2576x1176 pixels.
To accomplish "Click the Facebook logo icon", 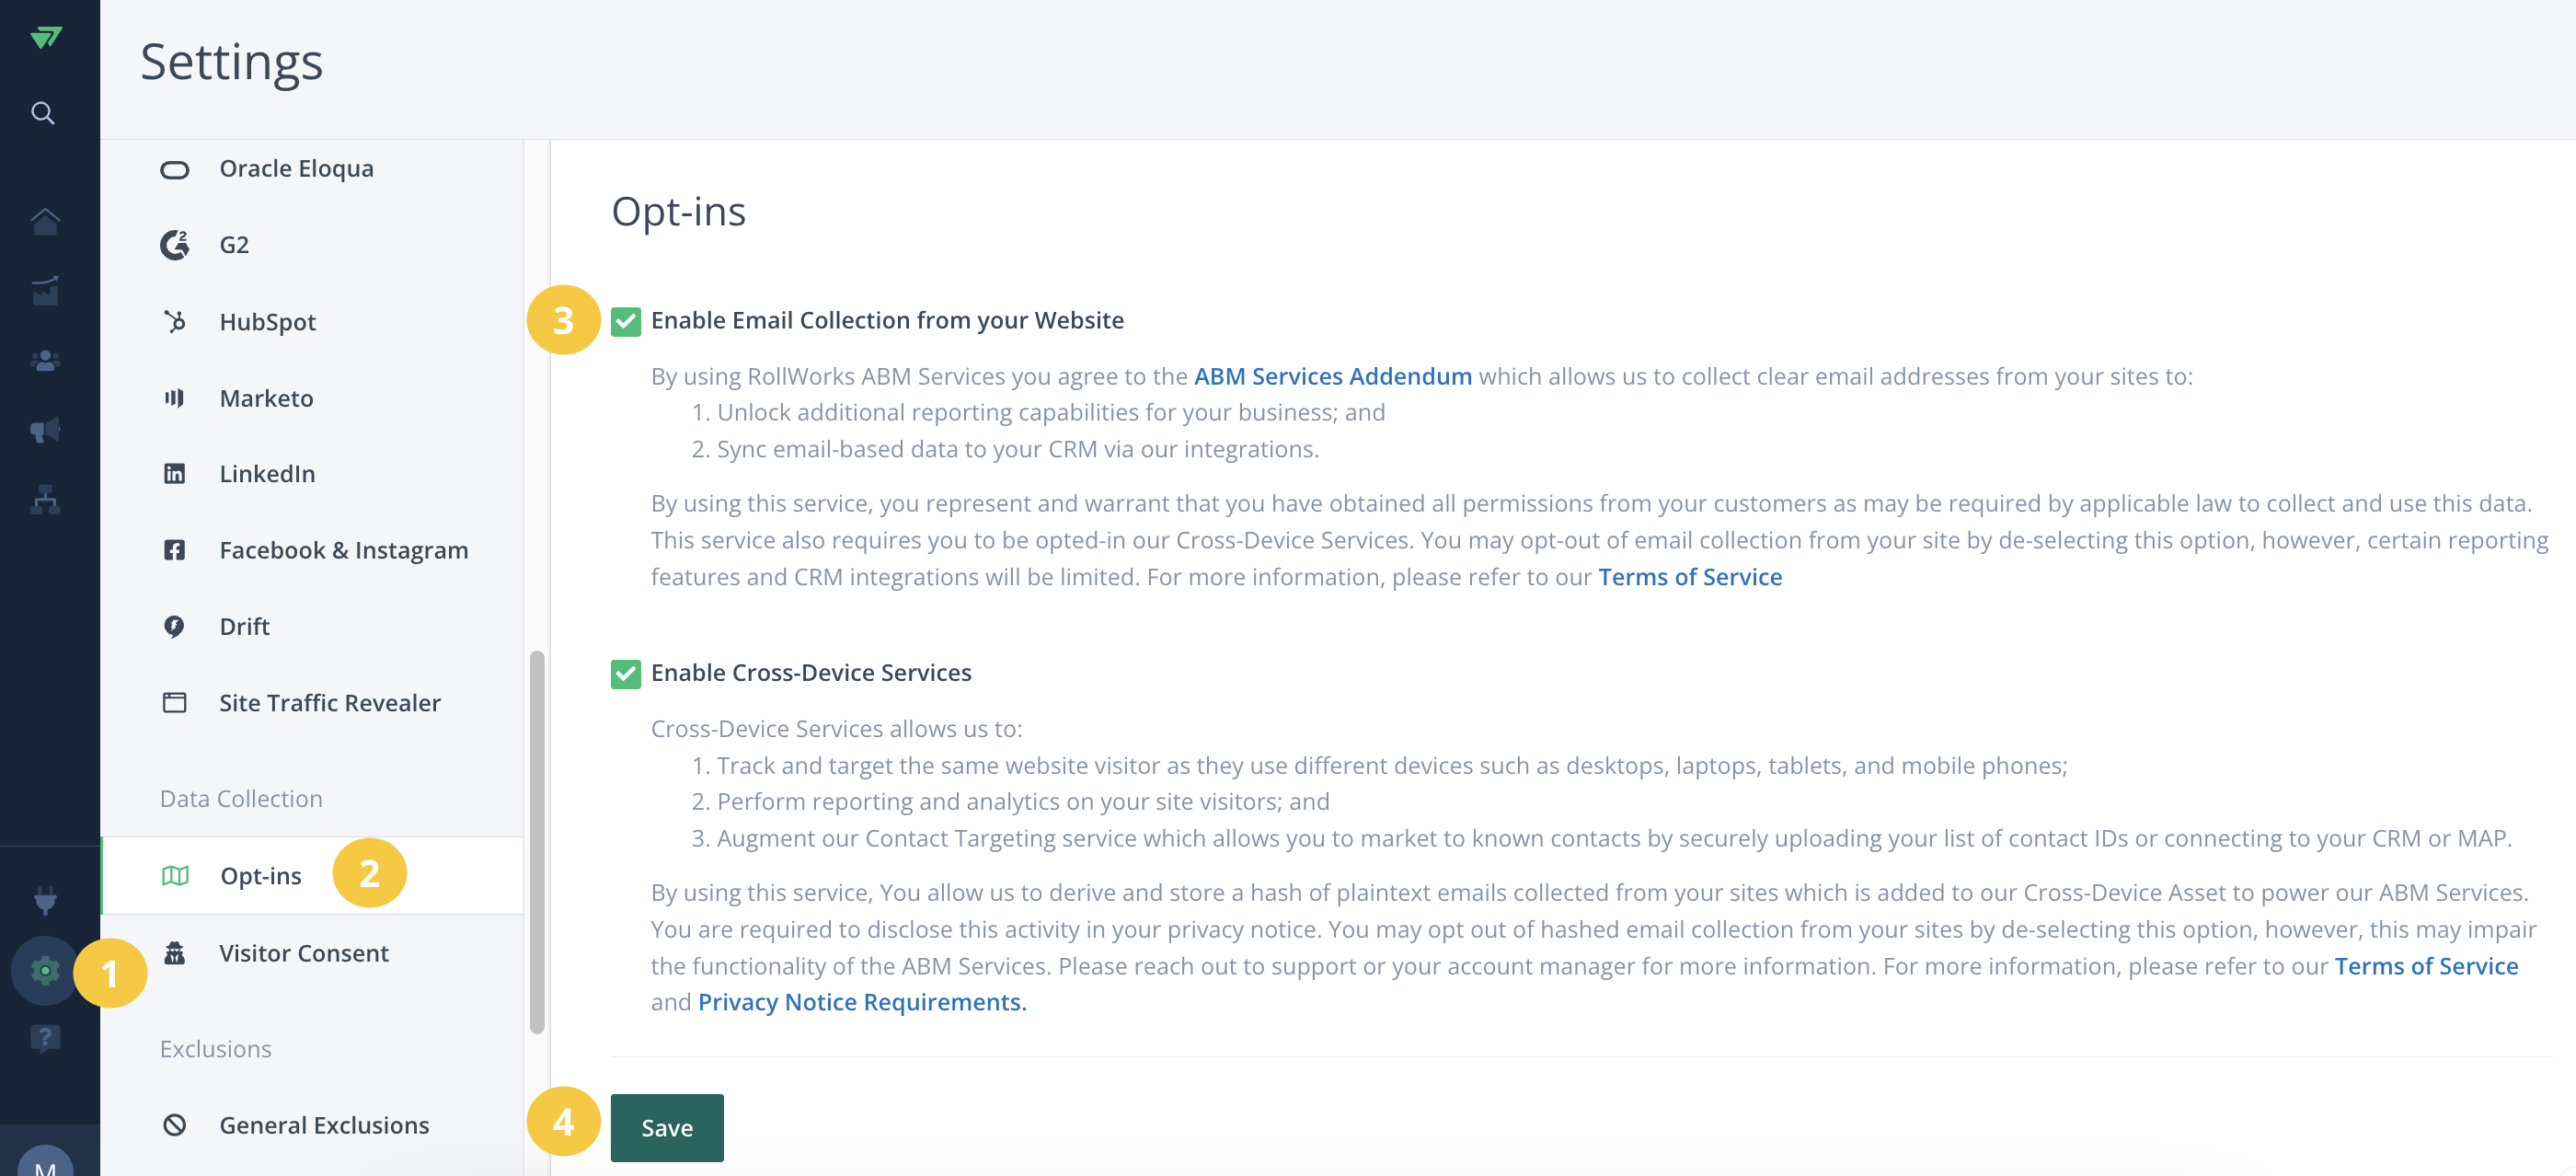I will click(174, 550).
